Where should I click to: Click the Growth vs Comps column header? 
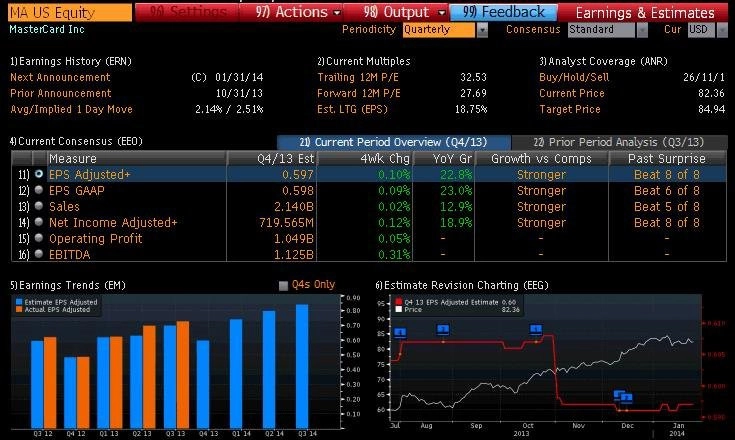tap(541, 159)
